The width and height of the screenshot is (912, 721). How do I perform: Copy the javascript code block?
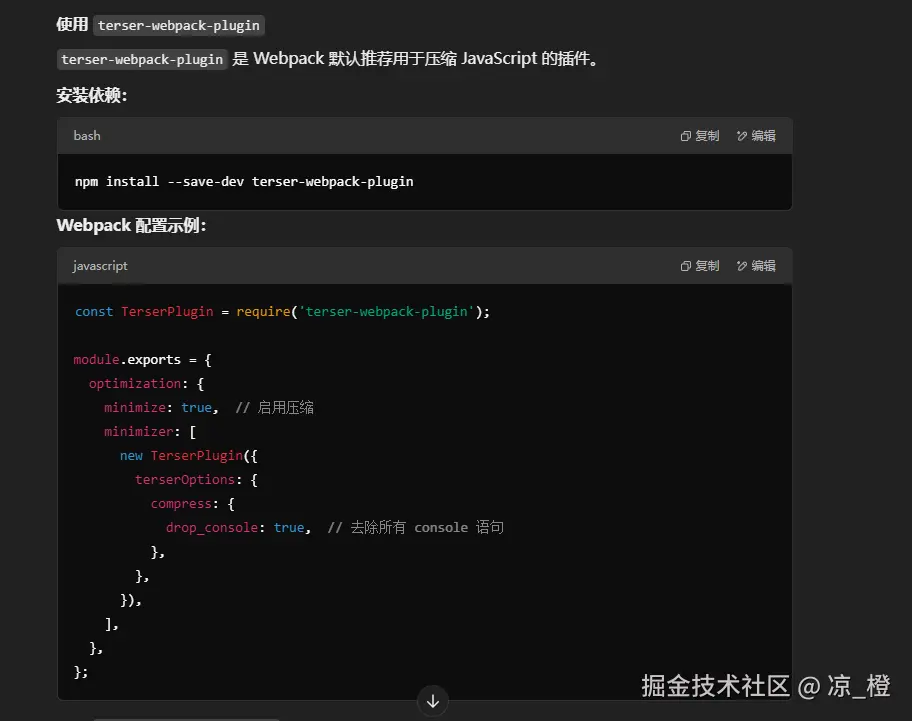[700, 266]
